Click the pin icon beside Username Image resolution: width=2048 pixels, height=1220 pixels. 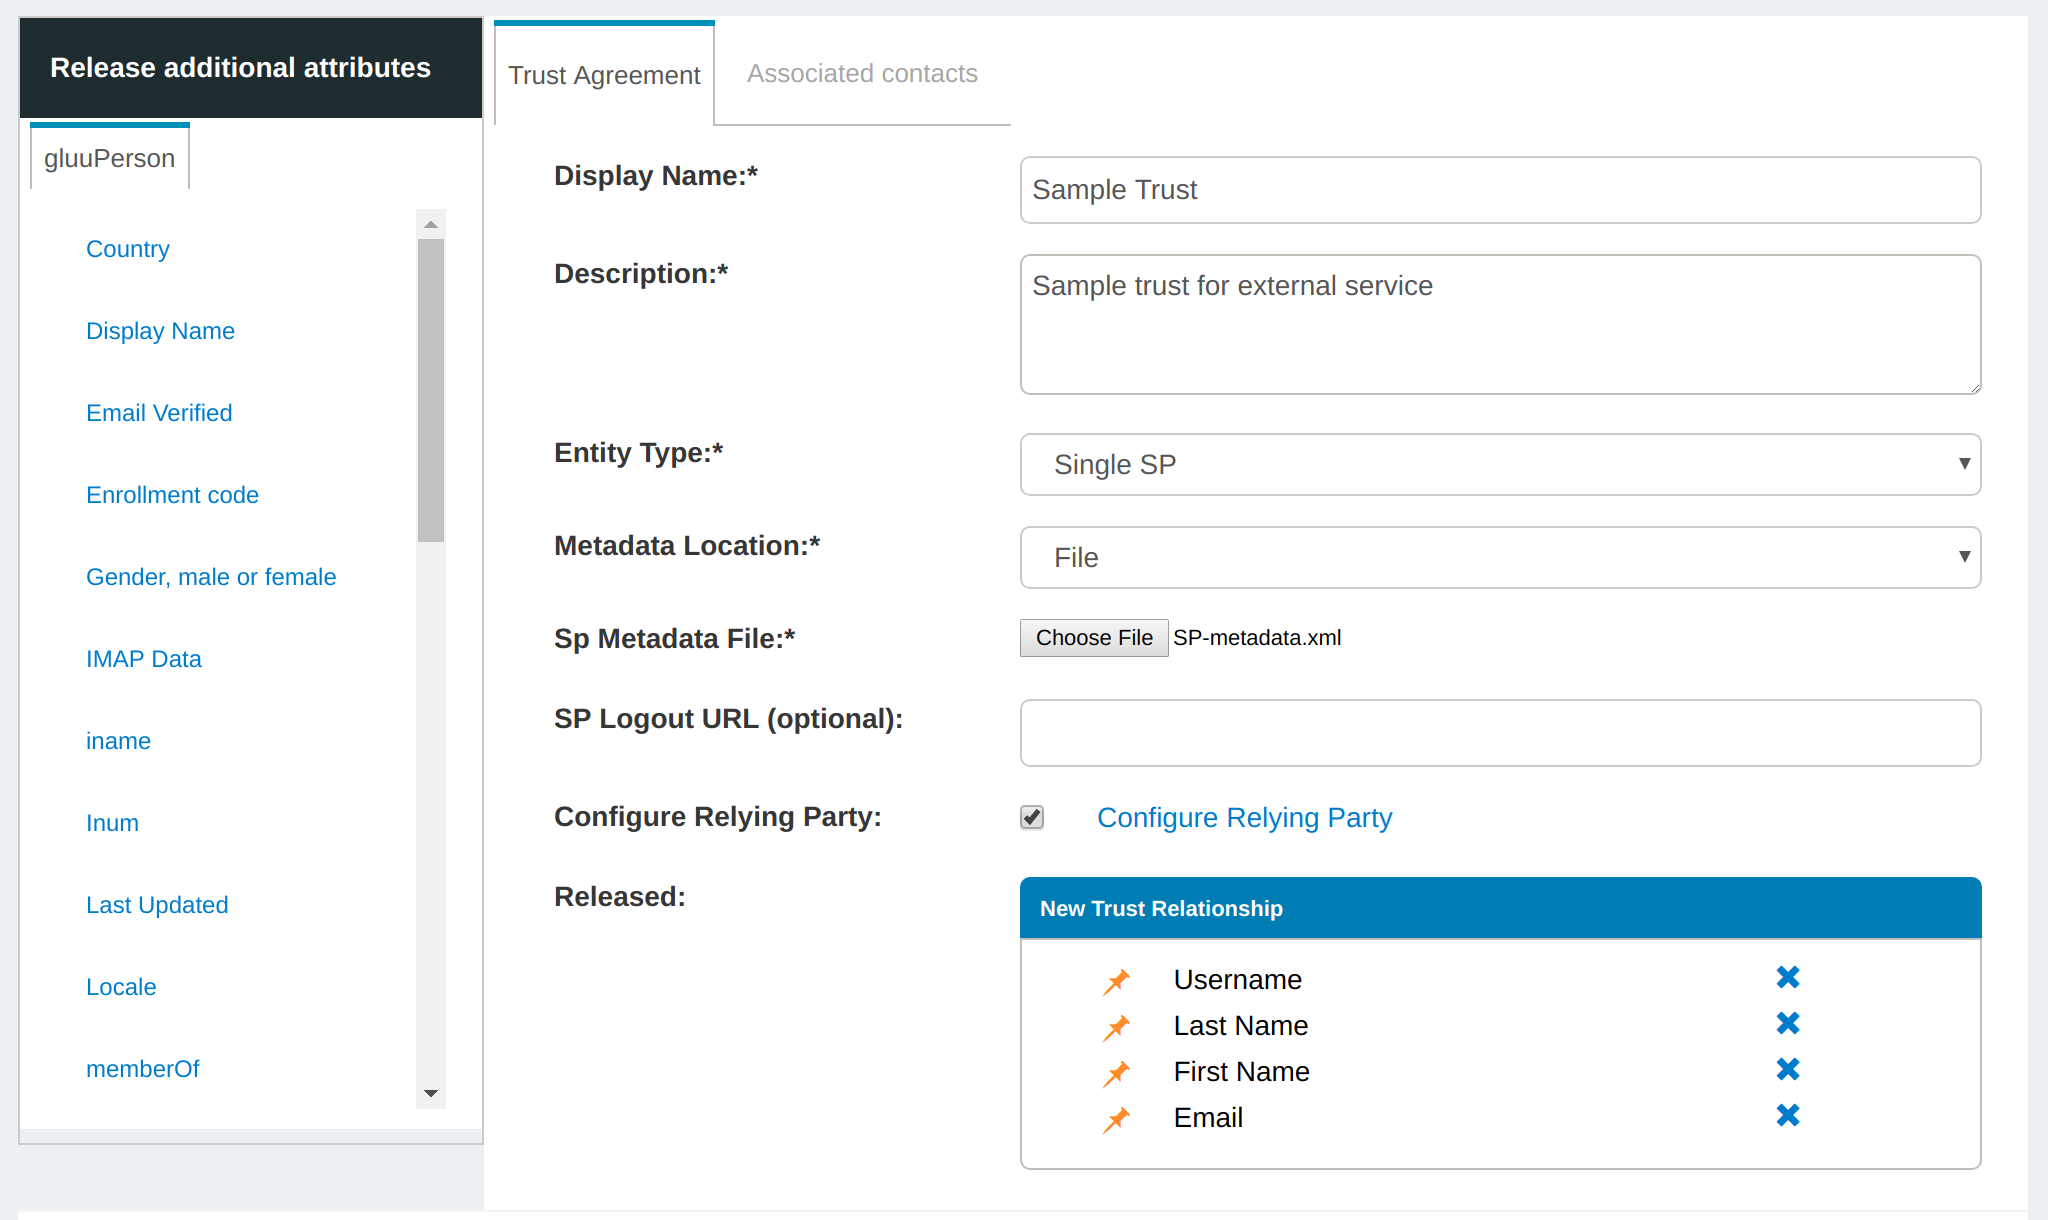coord(1116,981)
